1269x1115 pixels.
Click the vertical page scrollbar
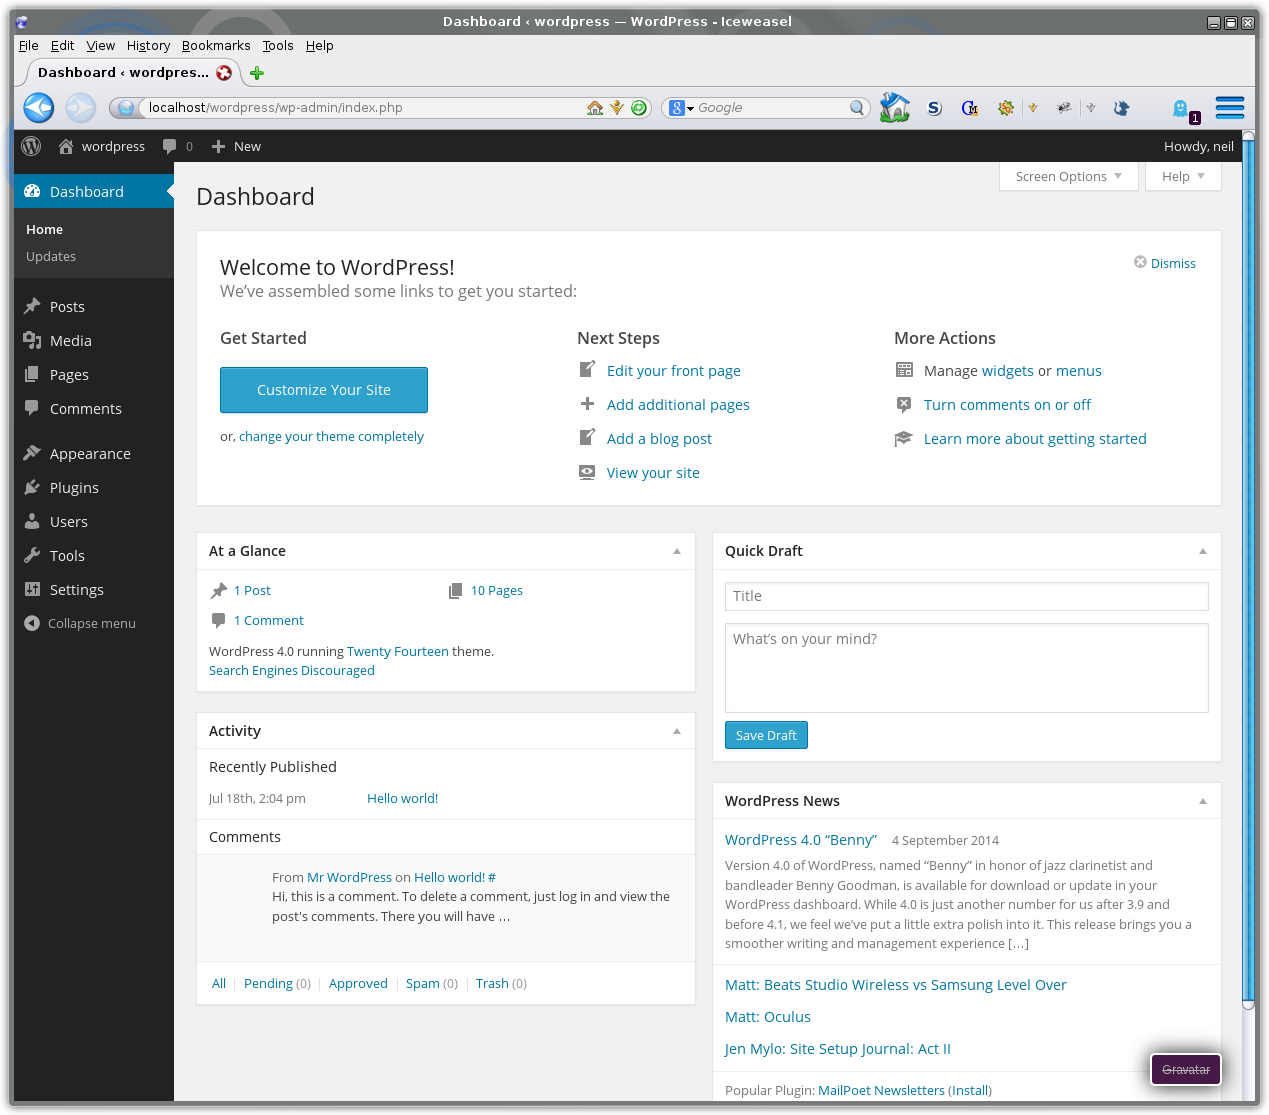tap(1248, 570)
